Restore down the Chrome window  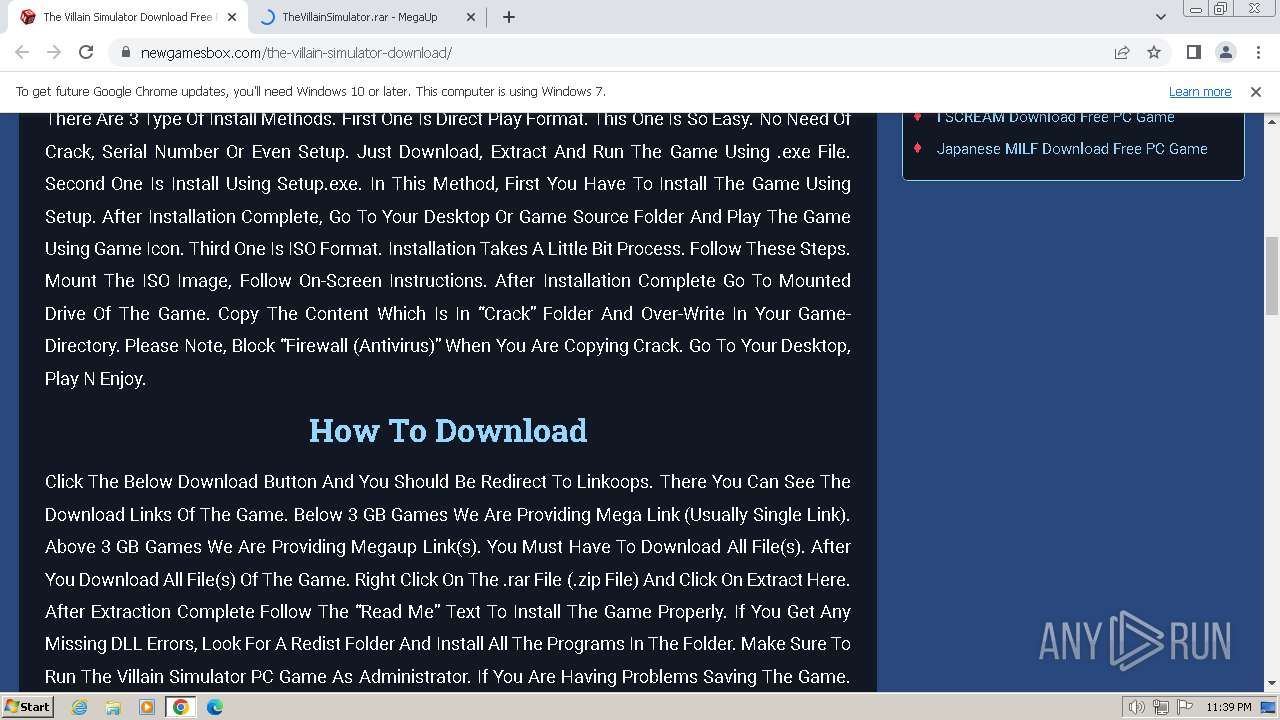coord(1220,9)
